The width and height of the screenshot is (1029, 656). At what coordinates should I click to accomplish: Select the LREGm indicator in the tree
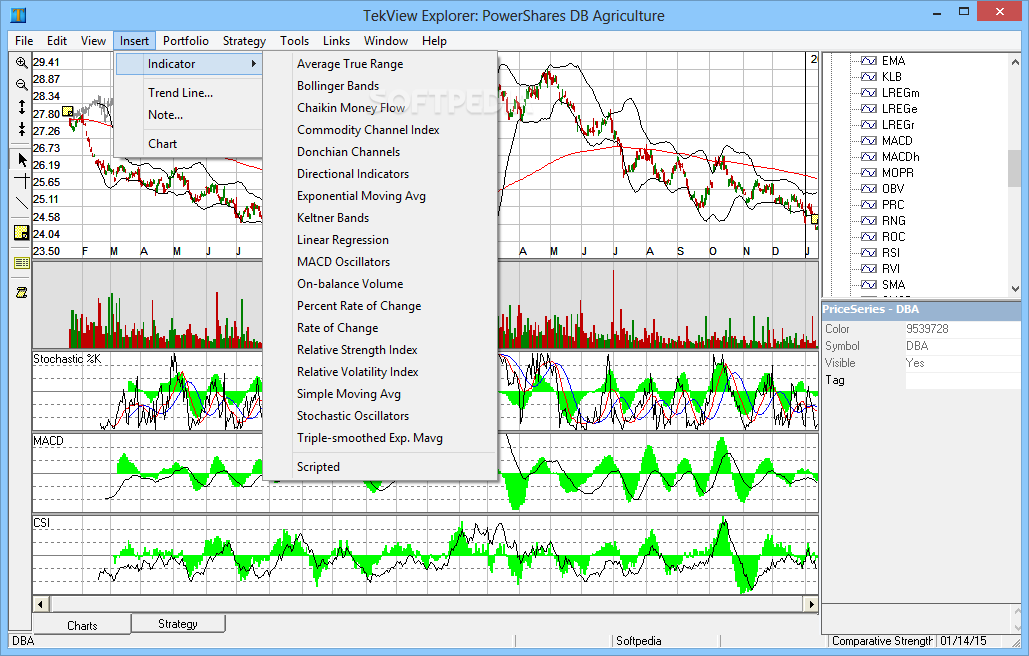click(900, 92)
